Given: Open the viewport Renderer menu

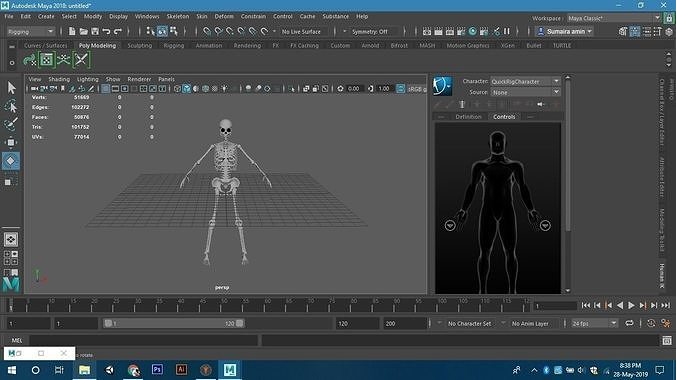Looking at the screenshot, I should (139, 79).
